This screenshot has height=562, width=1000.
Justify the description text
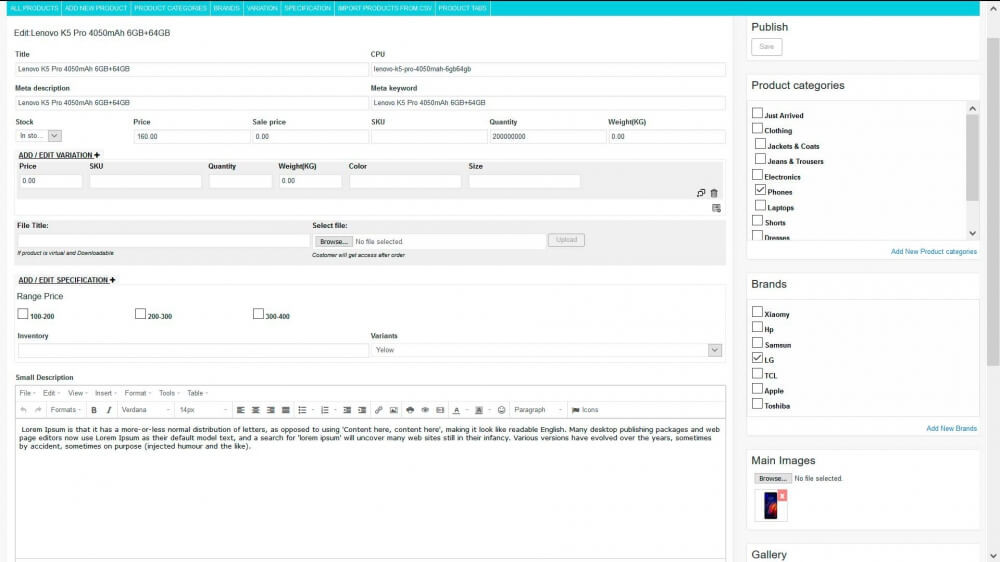(286, 410)
